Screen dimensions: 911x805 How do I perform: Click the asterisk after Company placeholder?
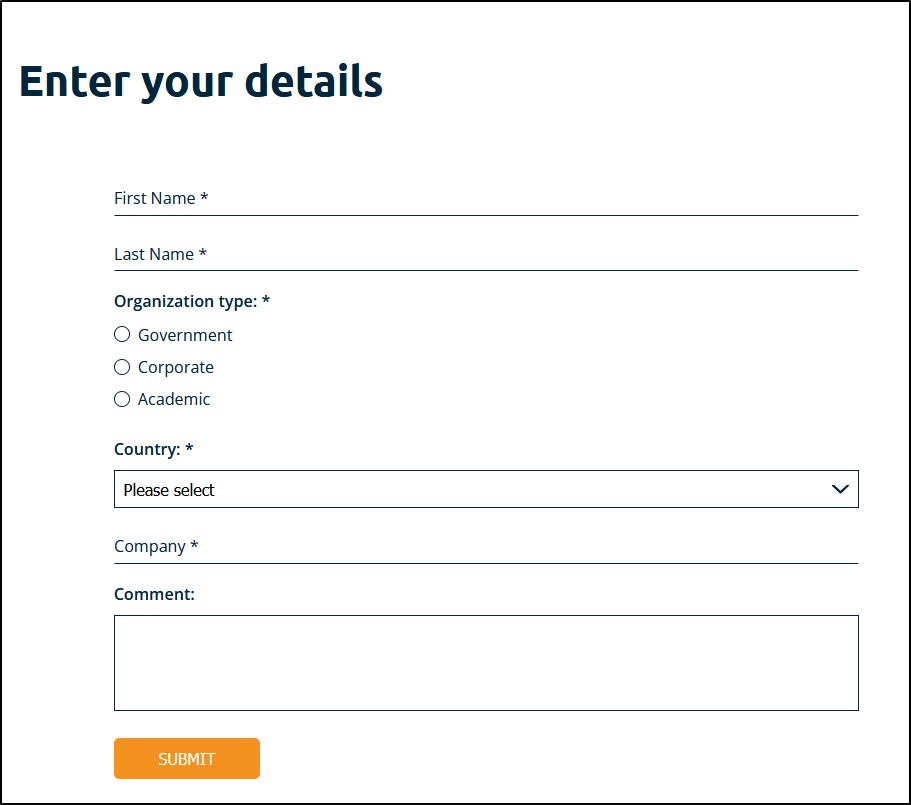pyautogui.click(x=194, y=544)
